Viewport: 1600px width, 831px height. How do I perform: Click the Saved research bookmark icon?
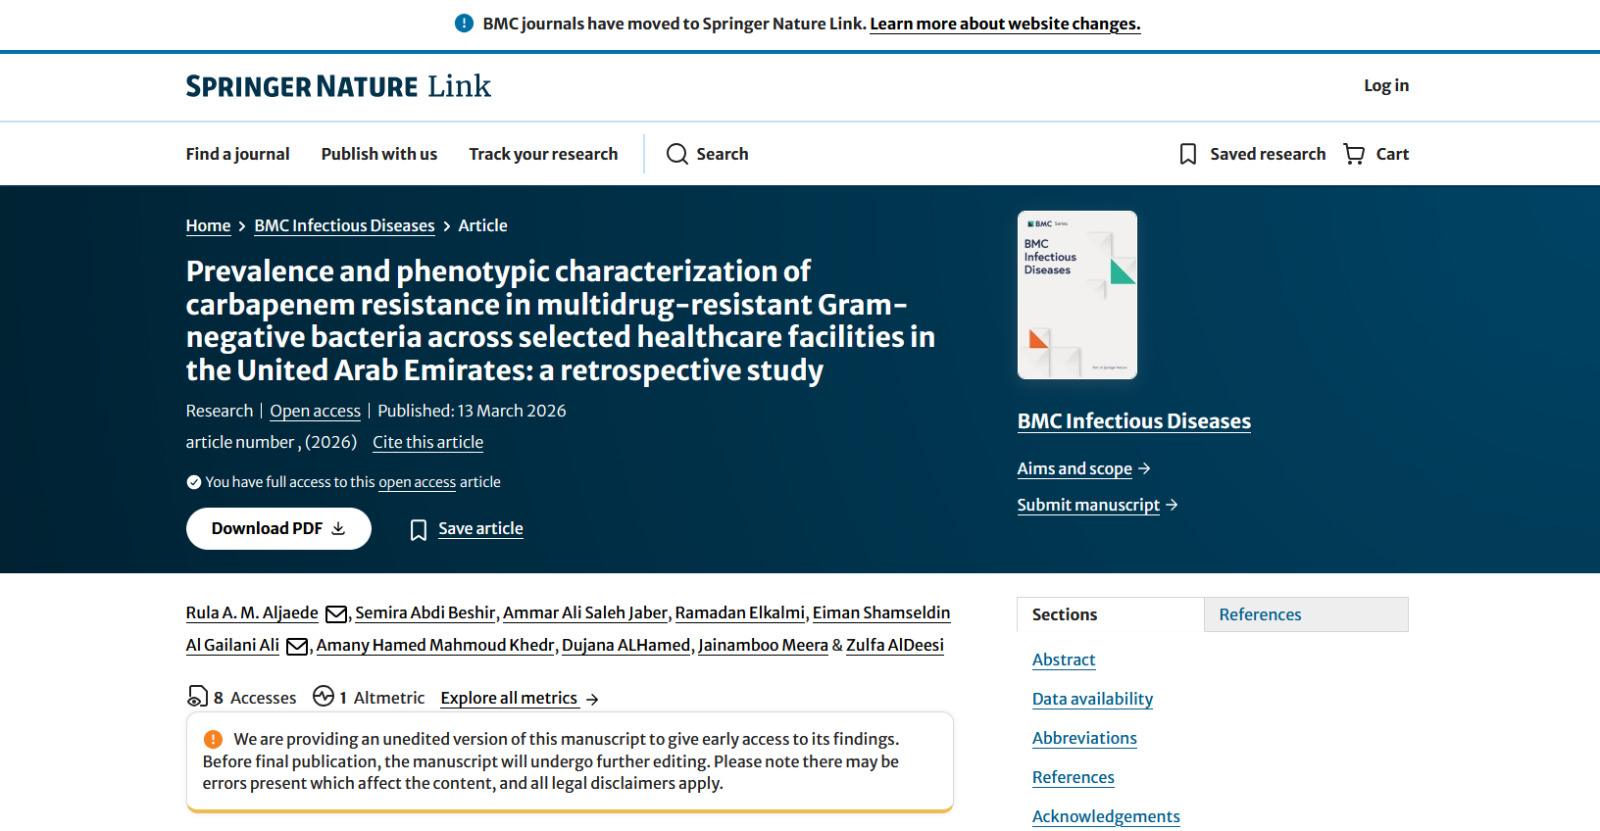(x=1188, y=154)
